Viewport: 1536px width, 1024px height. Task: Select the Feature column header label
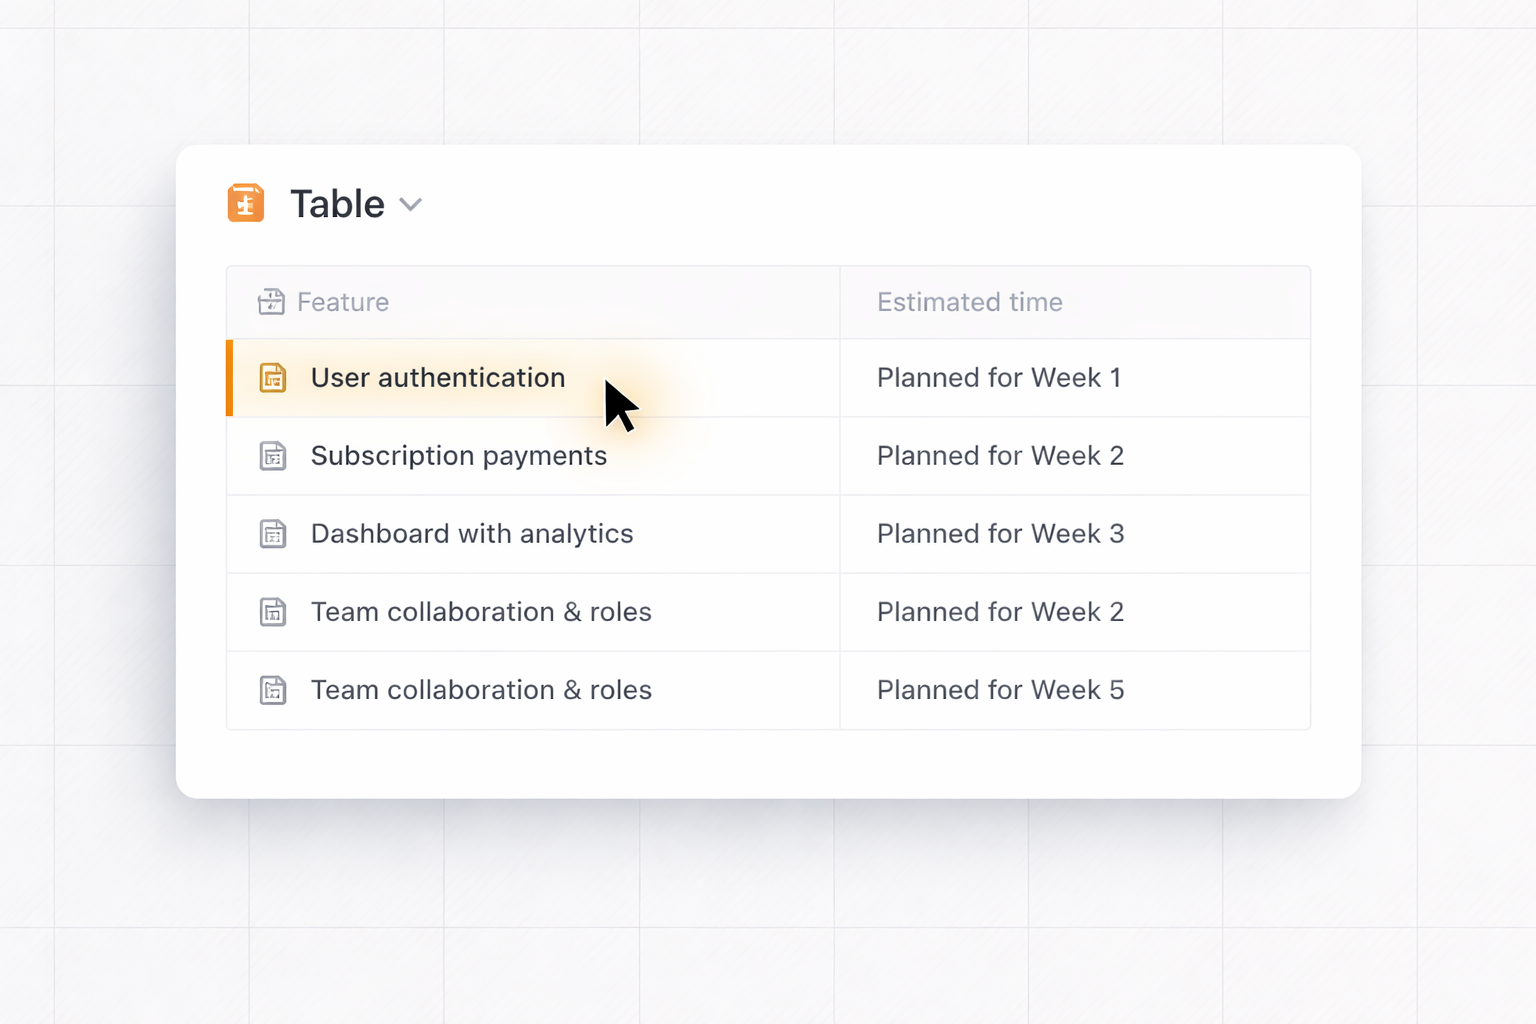point(343,302)
